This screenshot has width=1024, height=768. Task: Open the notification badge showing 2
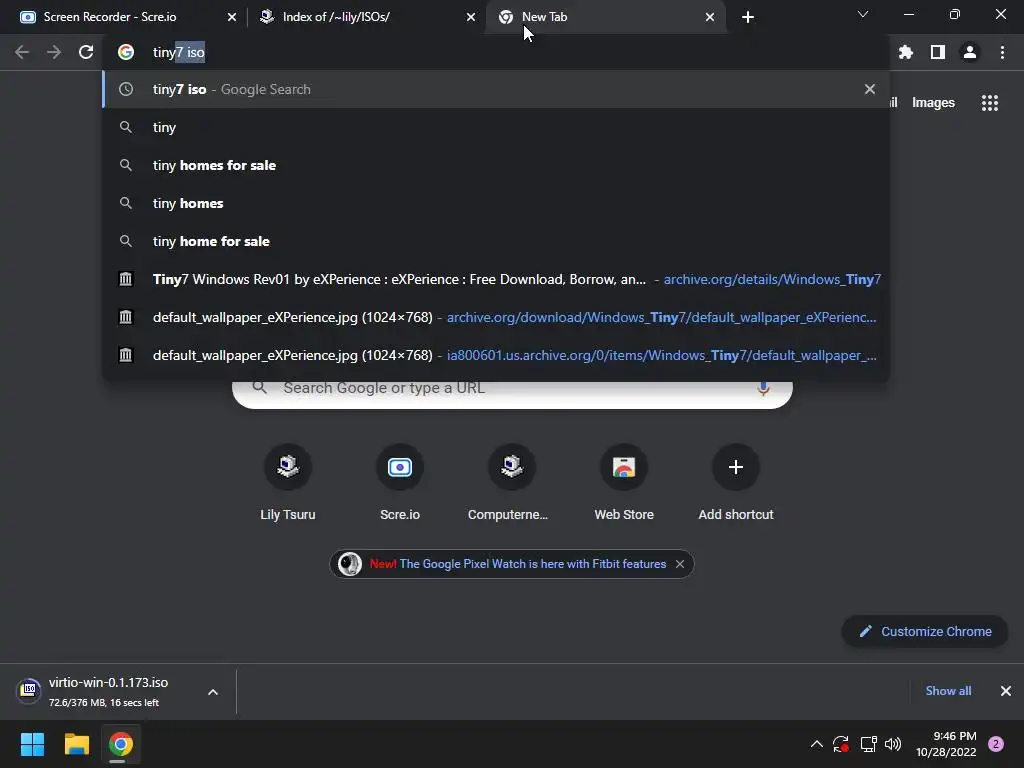(x=996, y=744)
